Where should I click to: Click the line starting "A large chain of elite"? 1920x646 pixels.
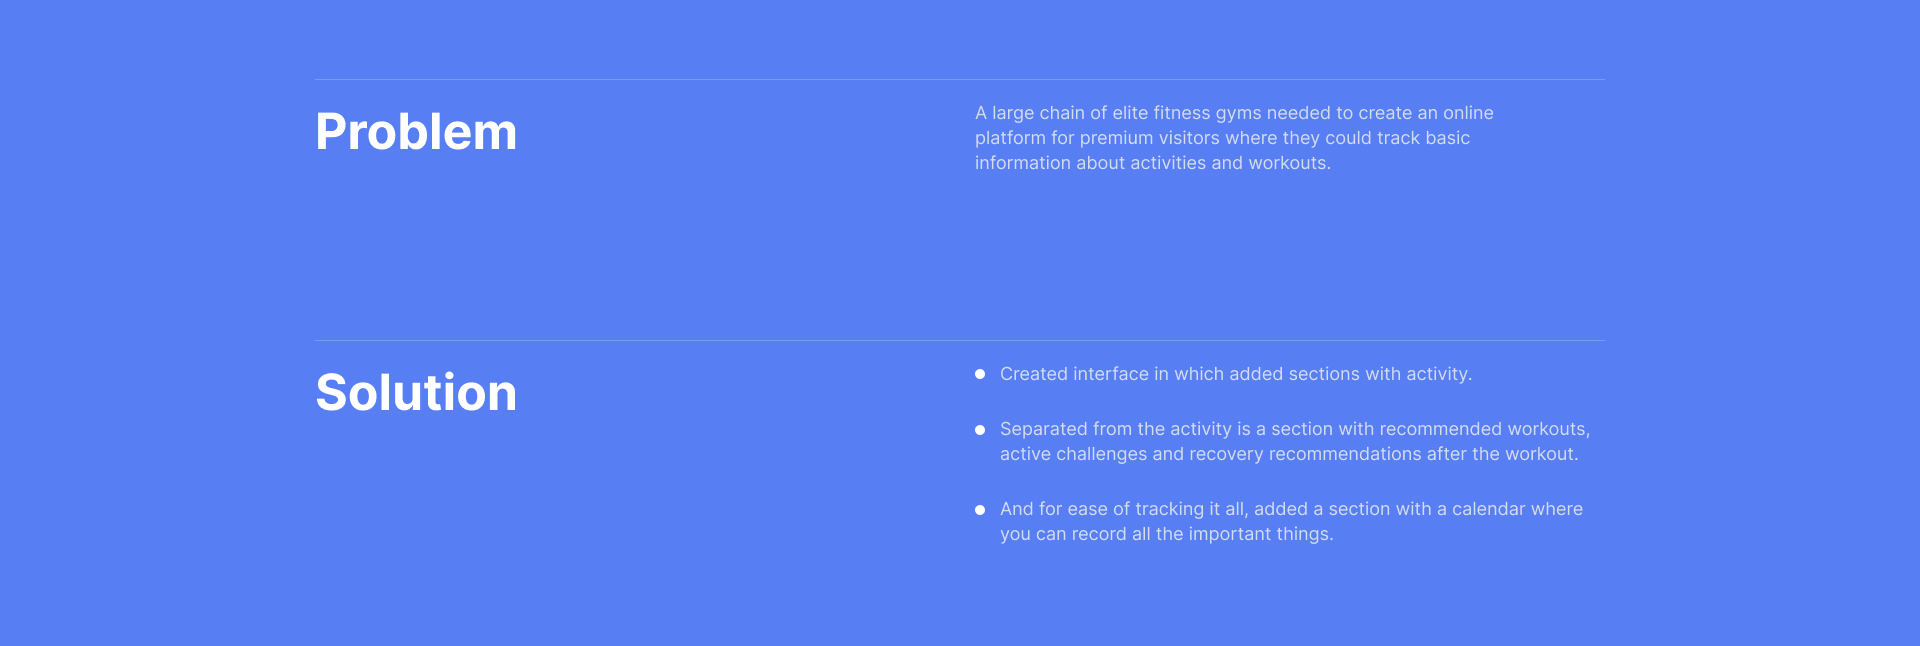[1233, 113]
